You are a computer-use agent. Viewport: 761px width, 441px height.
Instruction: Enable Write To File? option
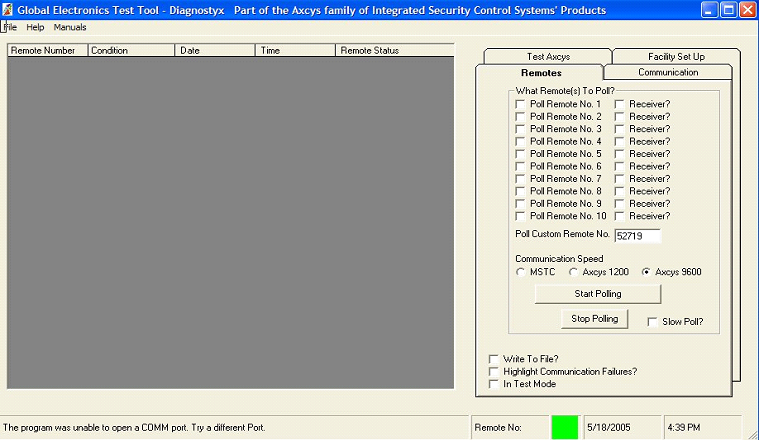click(494, 359)
